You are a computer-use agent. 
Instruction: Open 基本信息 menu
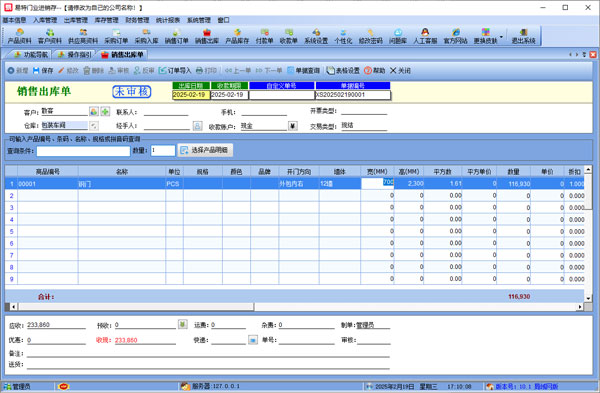pyautogui.click(x=15, y=20)
